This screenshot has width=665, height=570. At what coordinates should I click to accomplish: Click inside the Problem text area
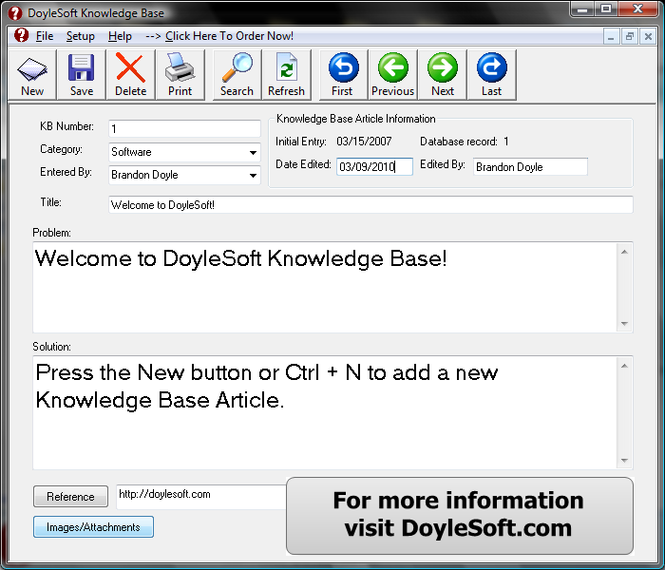coord(325,287)
